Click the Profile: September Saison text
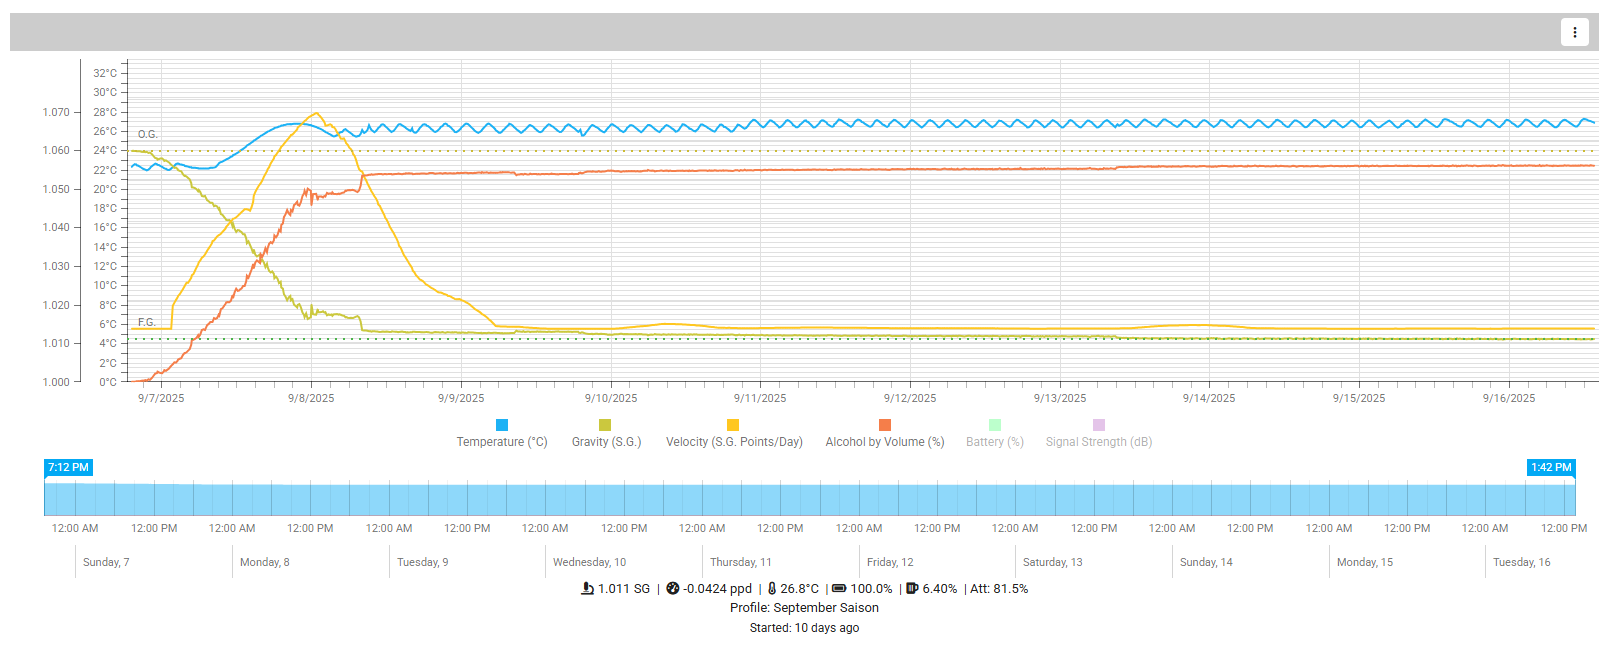The width and height of the screenshot is (1609, 646). click(x=804, y=608)
